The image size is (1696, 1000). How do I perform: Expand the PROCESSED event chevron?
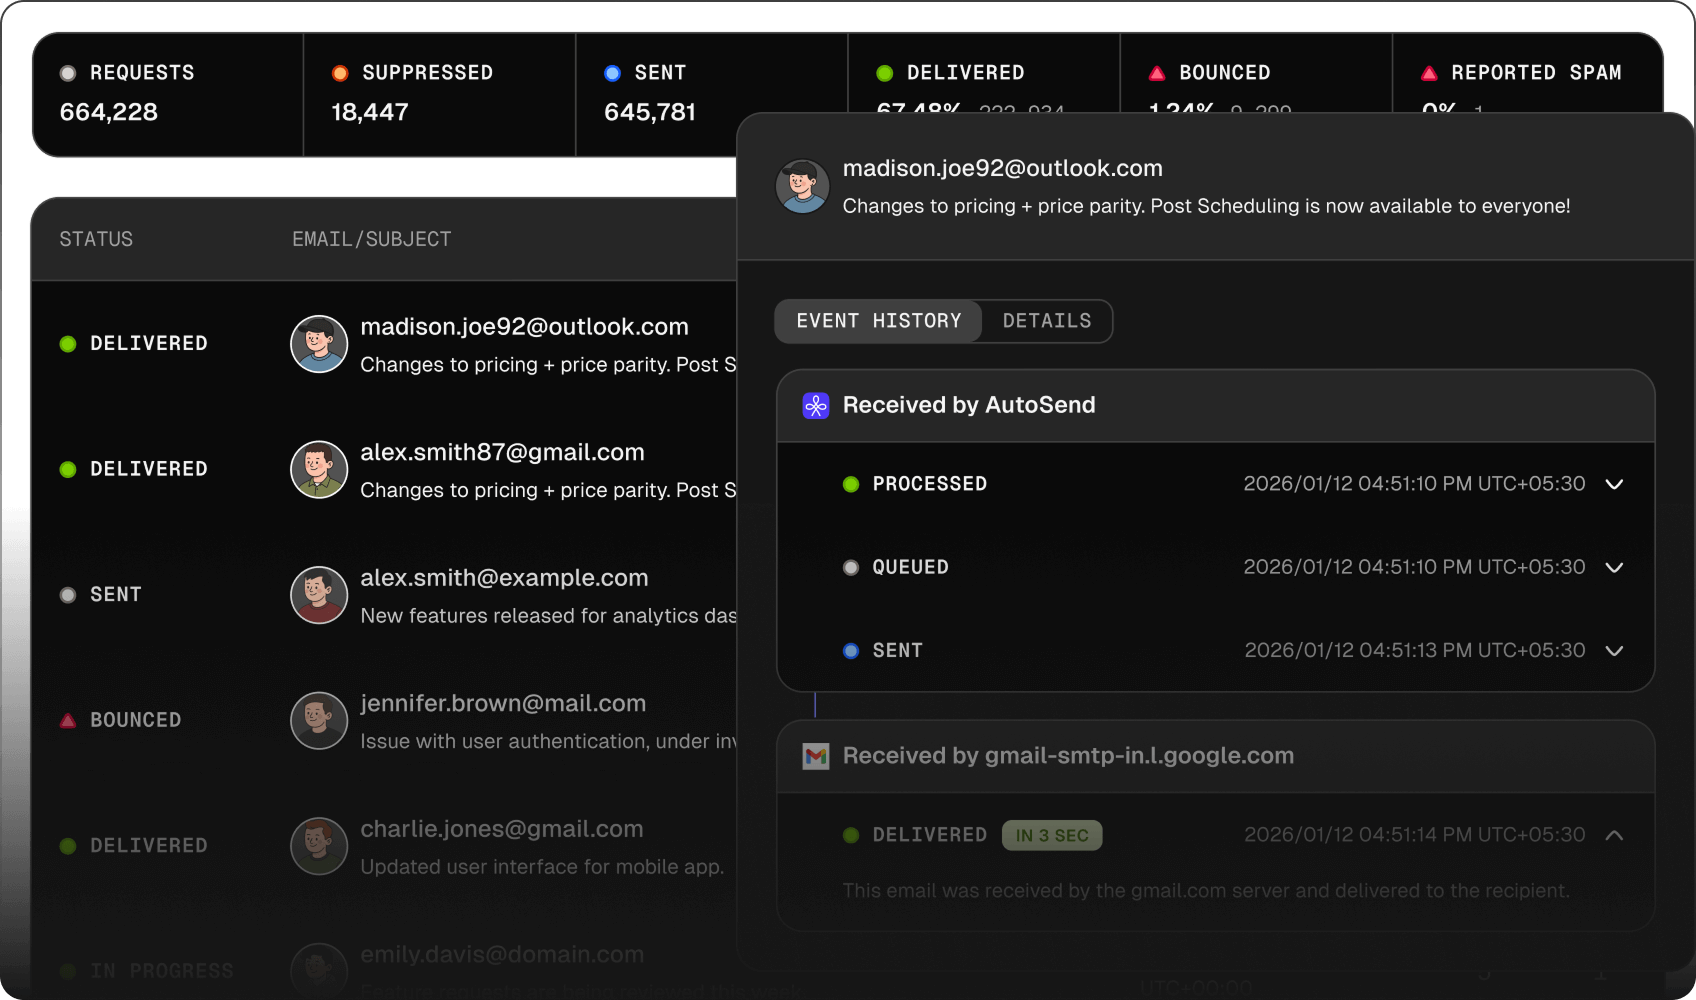[1614, 484]
